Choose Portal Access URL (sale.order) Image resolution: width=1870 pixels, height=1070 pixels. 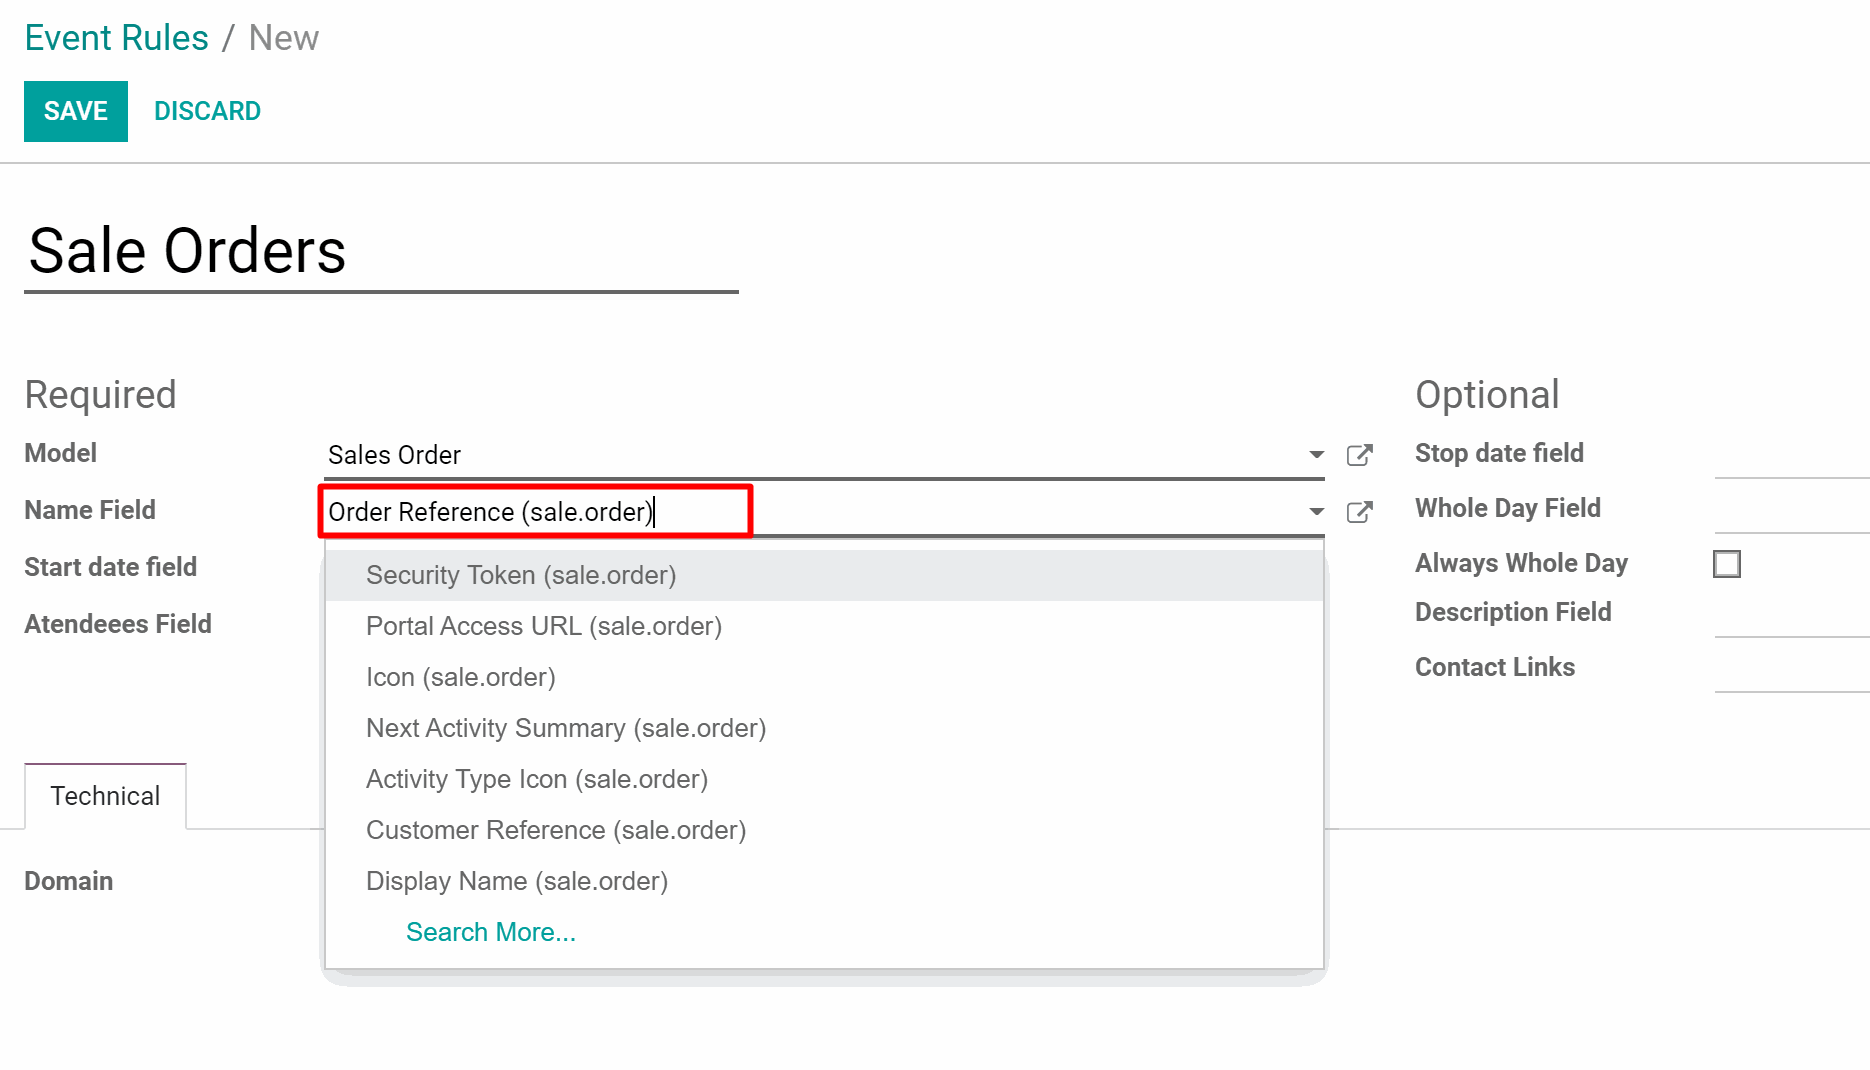(824, 626)
